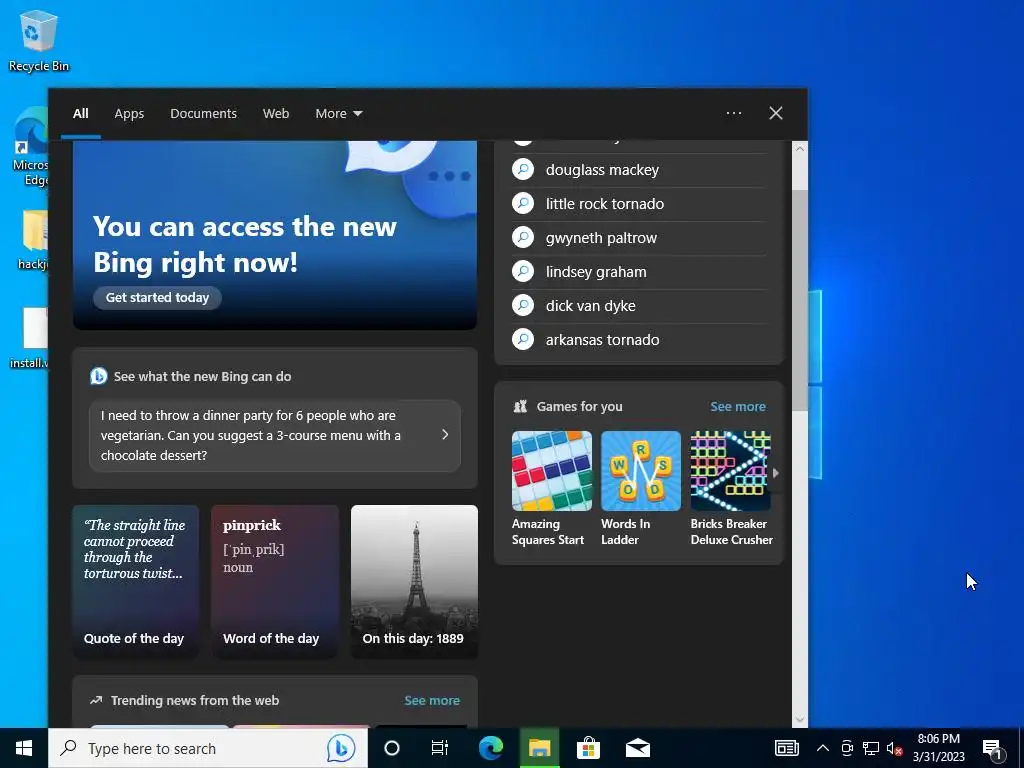Click search icon beside arkansas tornado
The width and height of the screenshot is (1024, 768).
[523, 340]
